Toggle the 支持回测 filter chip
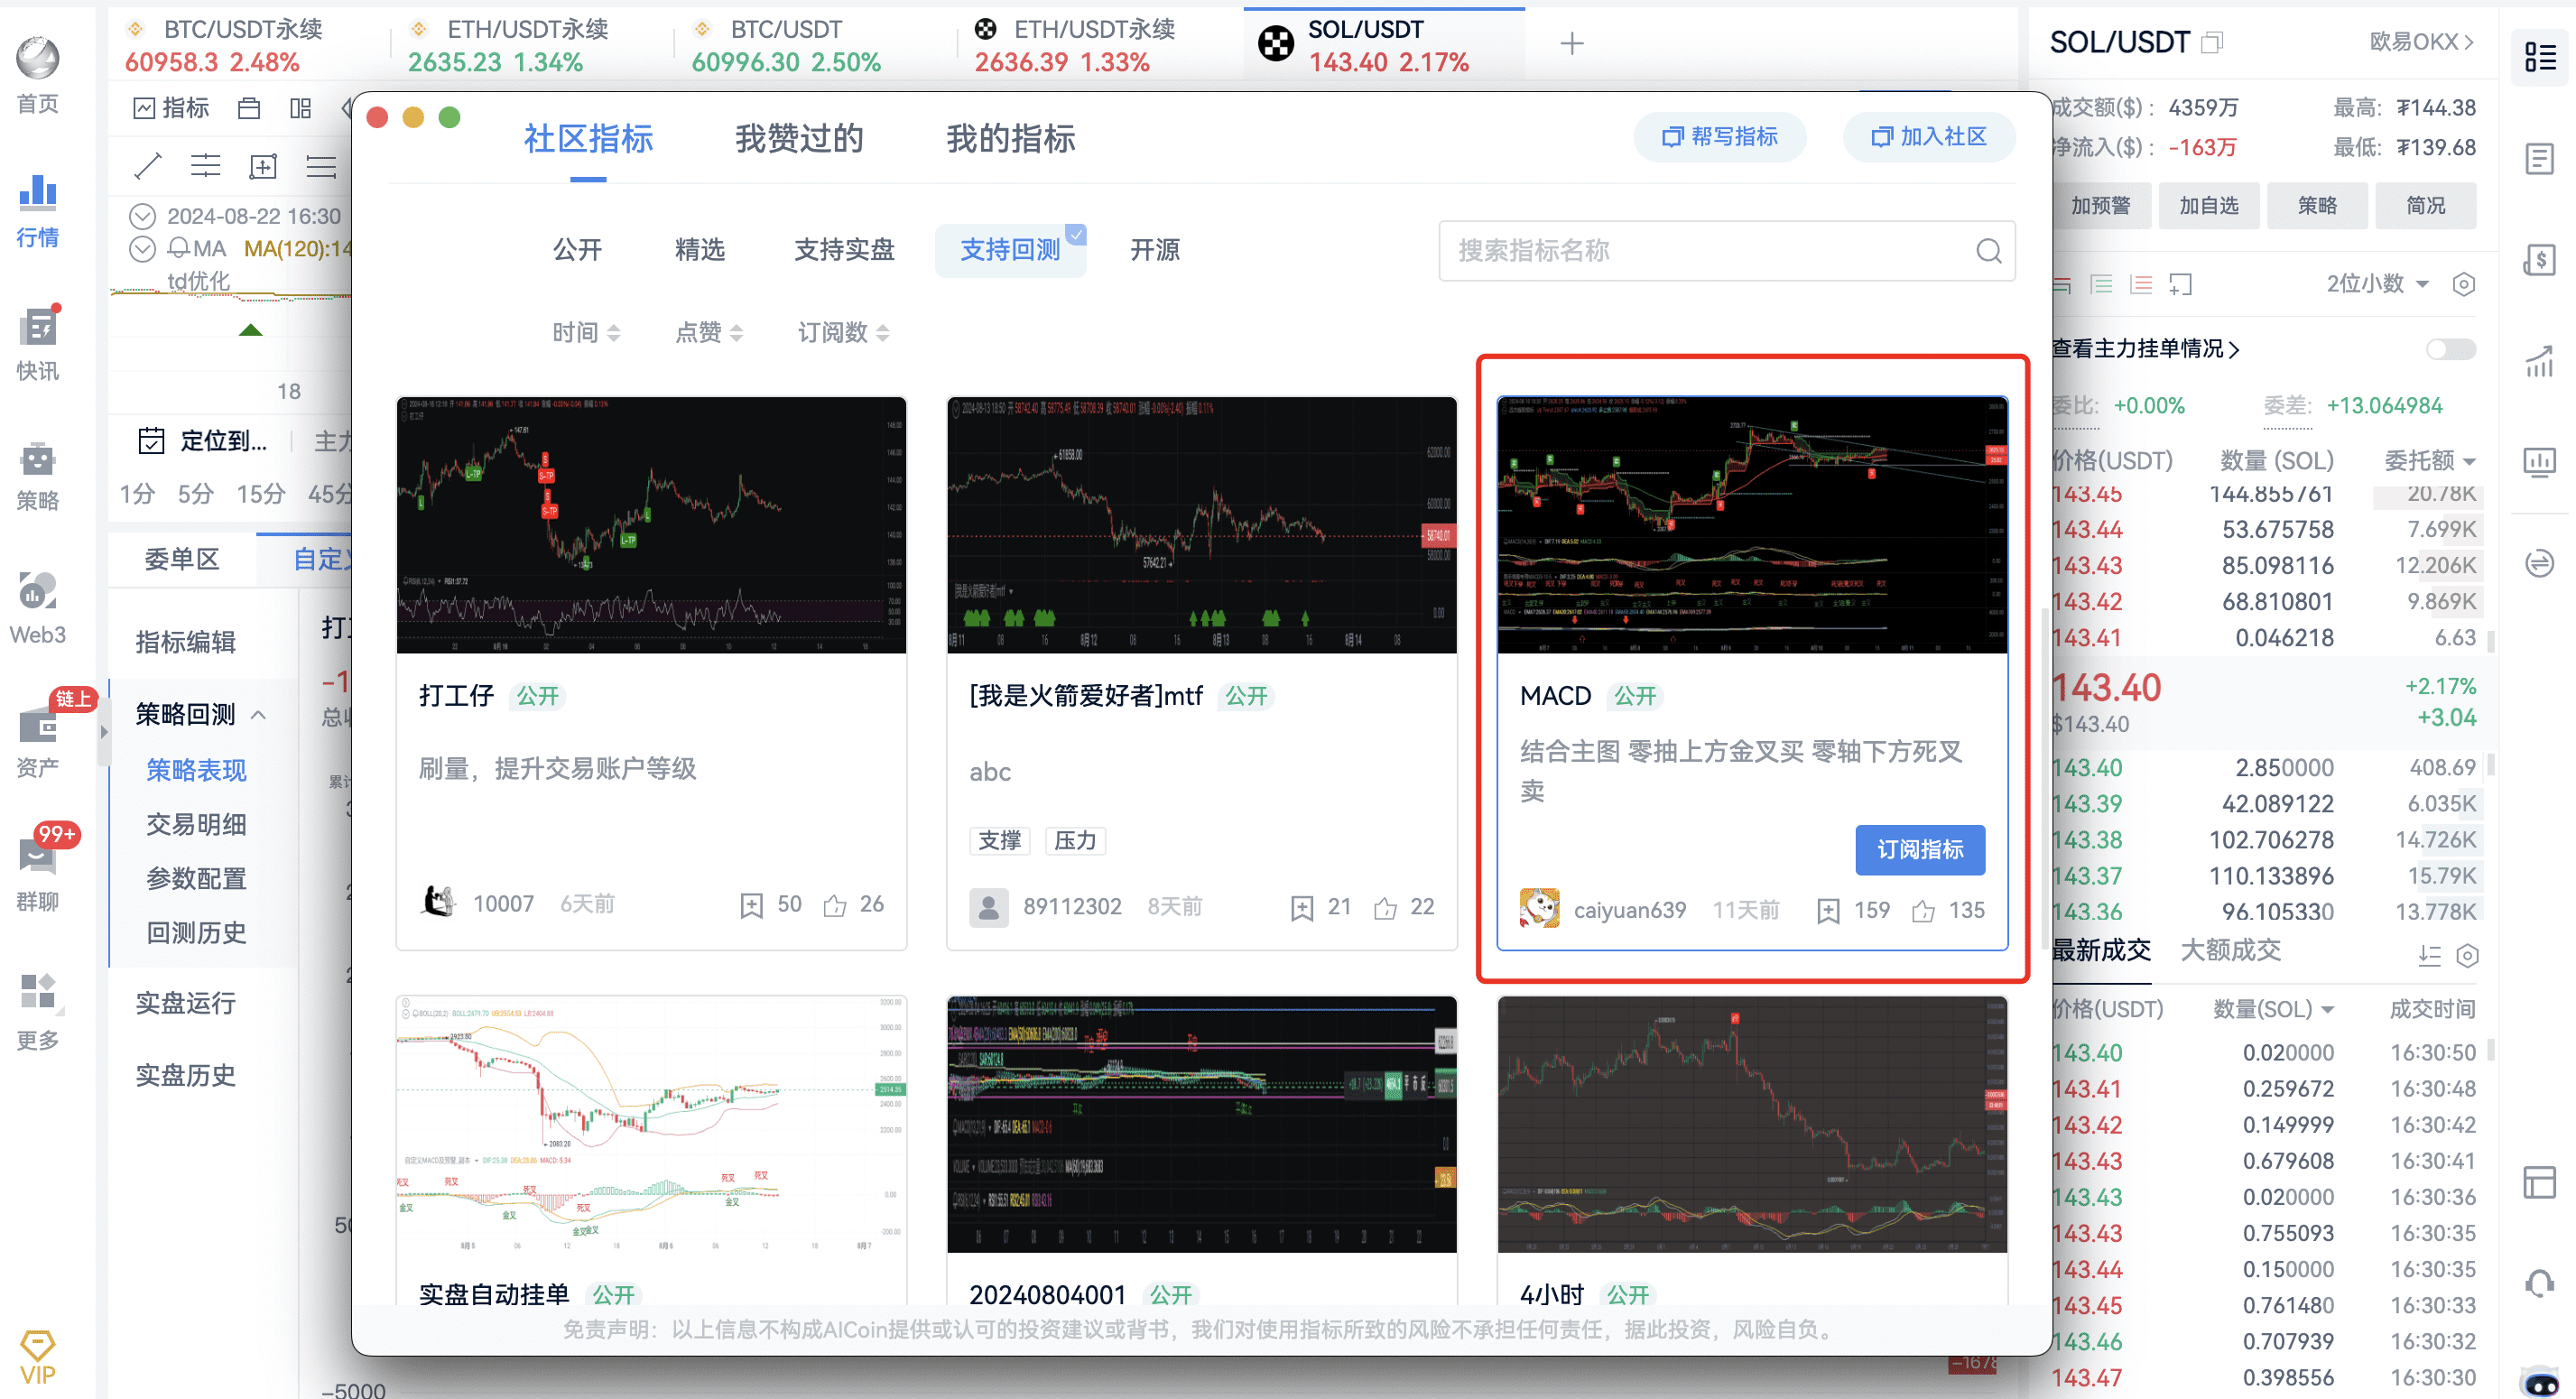This screenshot has width=2576, height=1399. 1010,250
